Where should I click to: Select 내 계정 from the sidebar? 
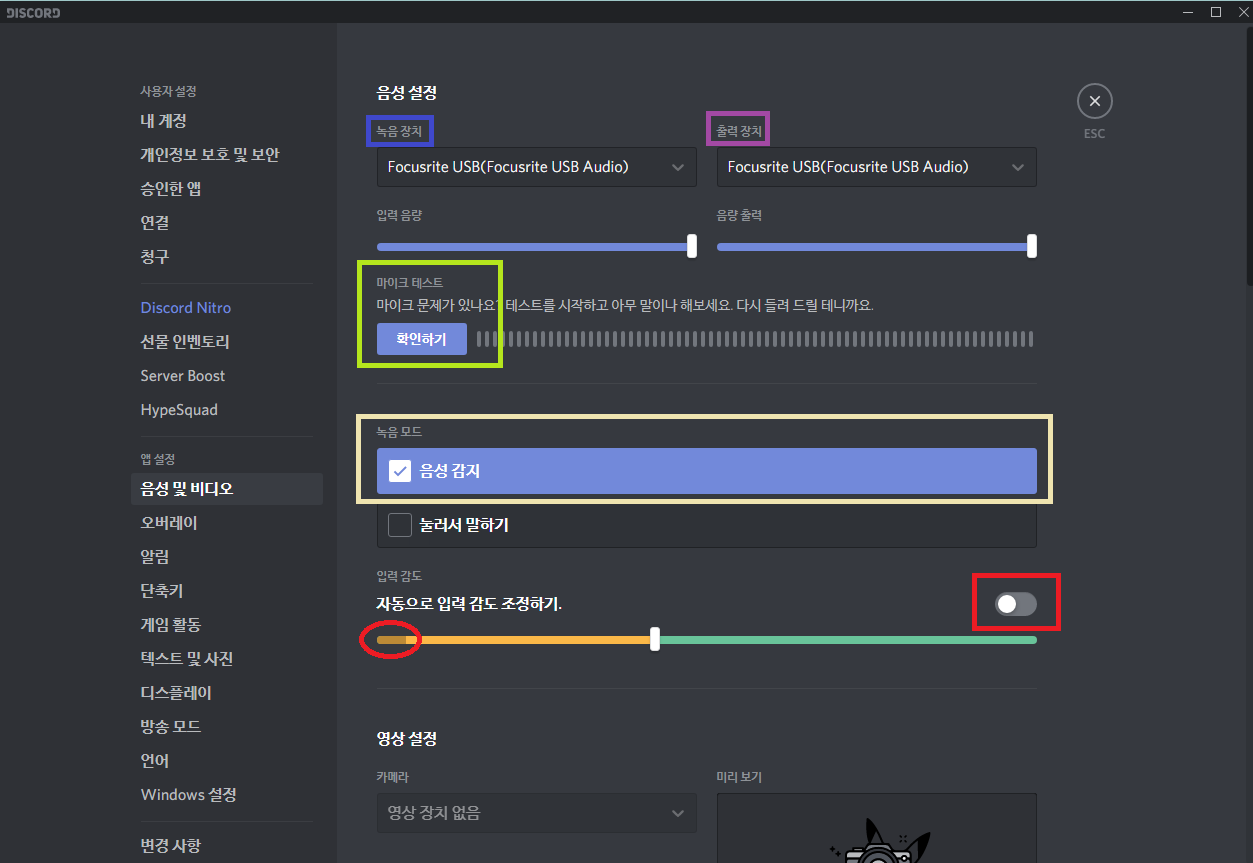click(x=163, y=120)
